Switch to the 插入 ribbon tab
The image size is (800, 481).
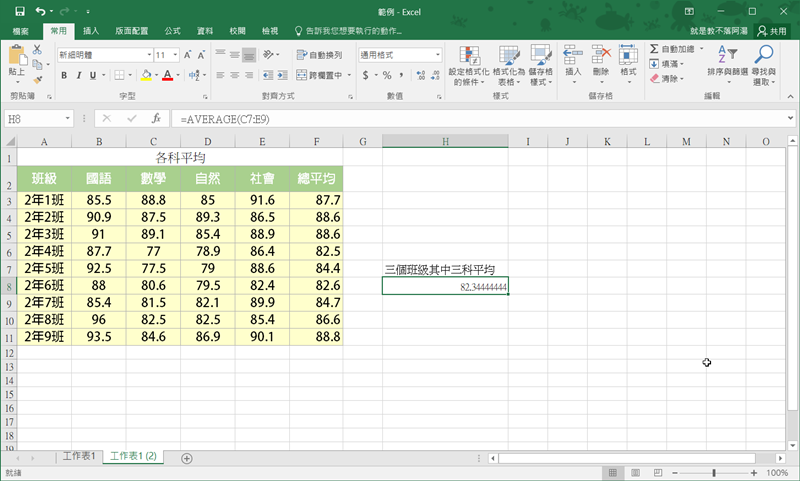click(91, 31)
